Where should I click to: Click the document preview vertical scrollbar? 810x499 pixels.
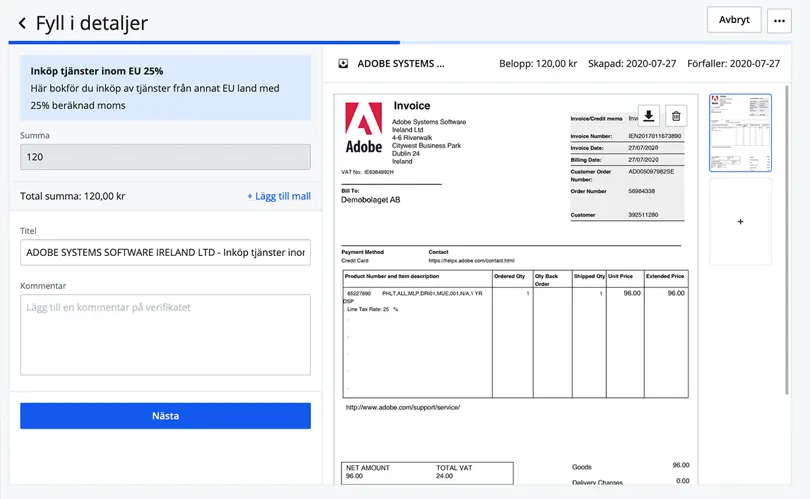point(787,240)
